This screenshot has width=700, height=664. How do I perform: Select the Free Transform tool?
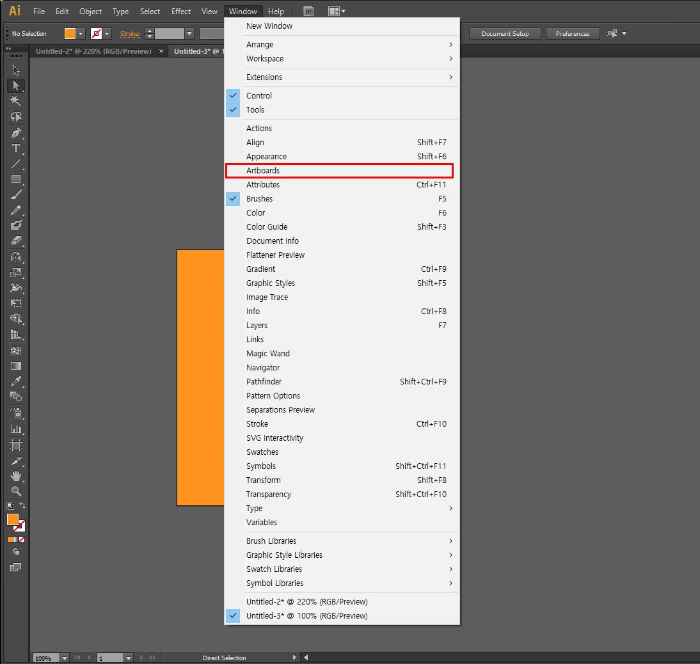[16, 303]
